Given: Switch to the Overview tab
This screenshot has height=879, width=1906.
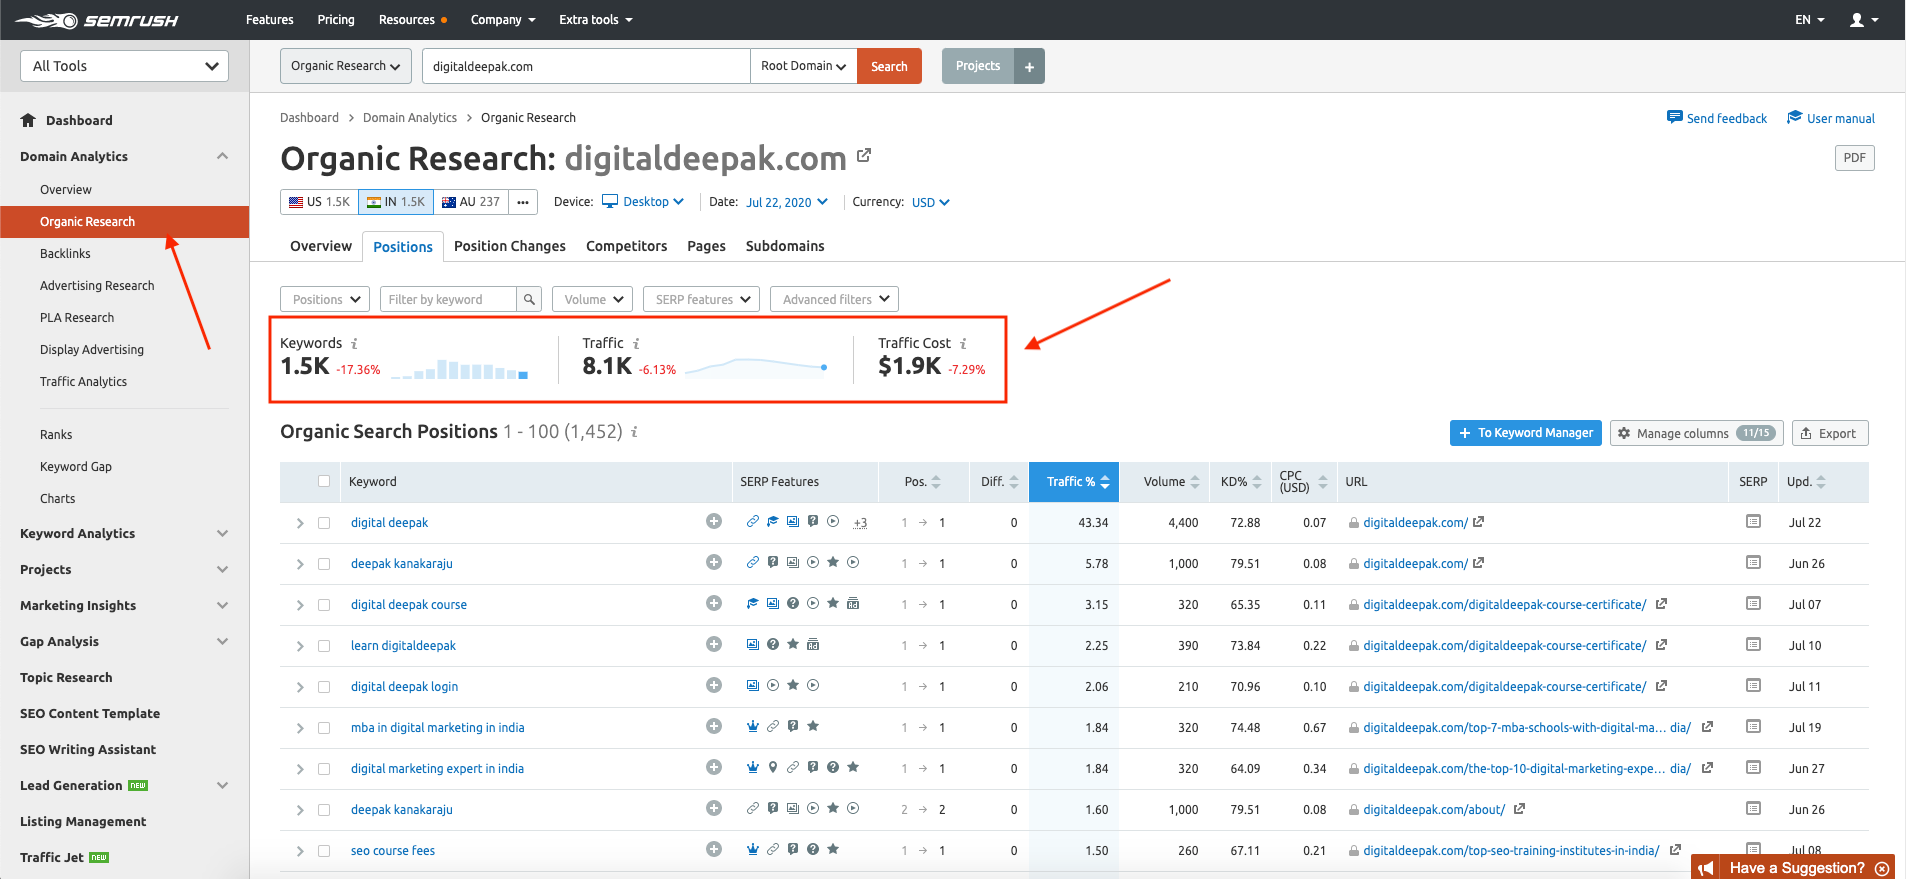Looking at the screenshot, I should 321,246.
